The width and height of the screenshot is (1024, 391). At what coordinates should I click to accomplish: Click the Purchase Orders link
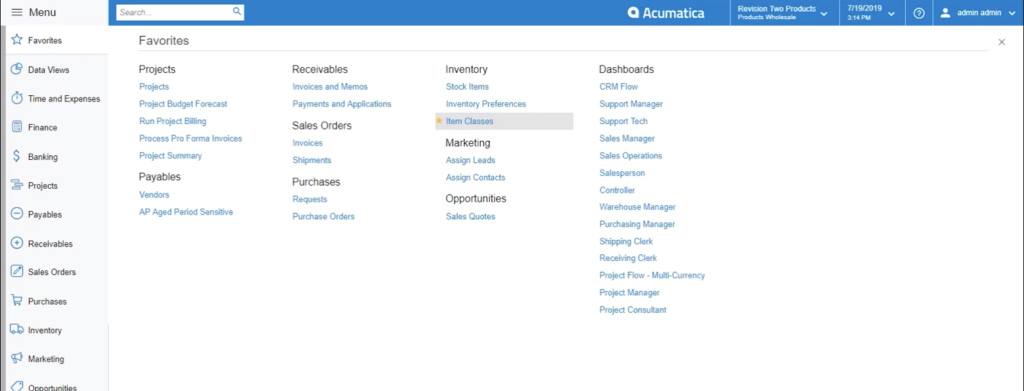pyautogui.click(x=323, y=217)
